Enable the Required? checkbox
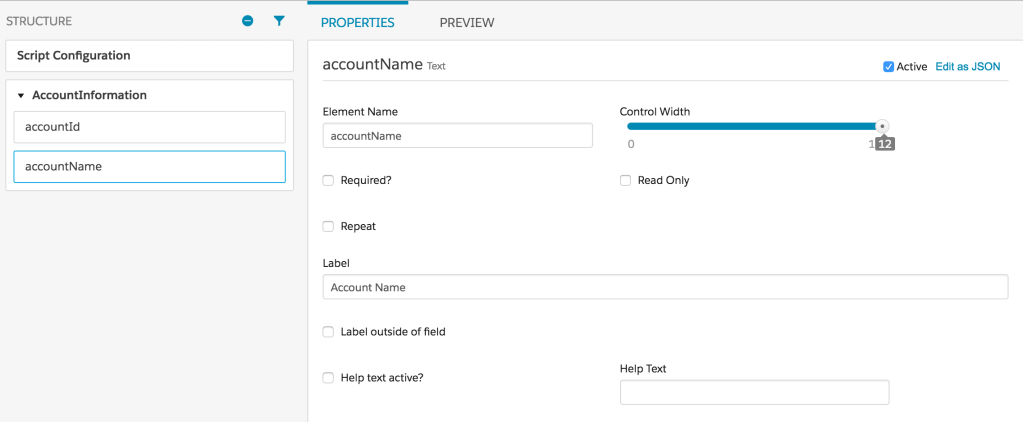Image resolution: width=1023 pixels, height=422 pixels. [328, 181]
